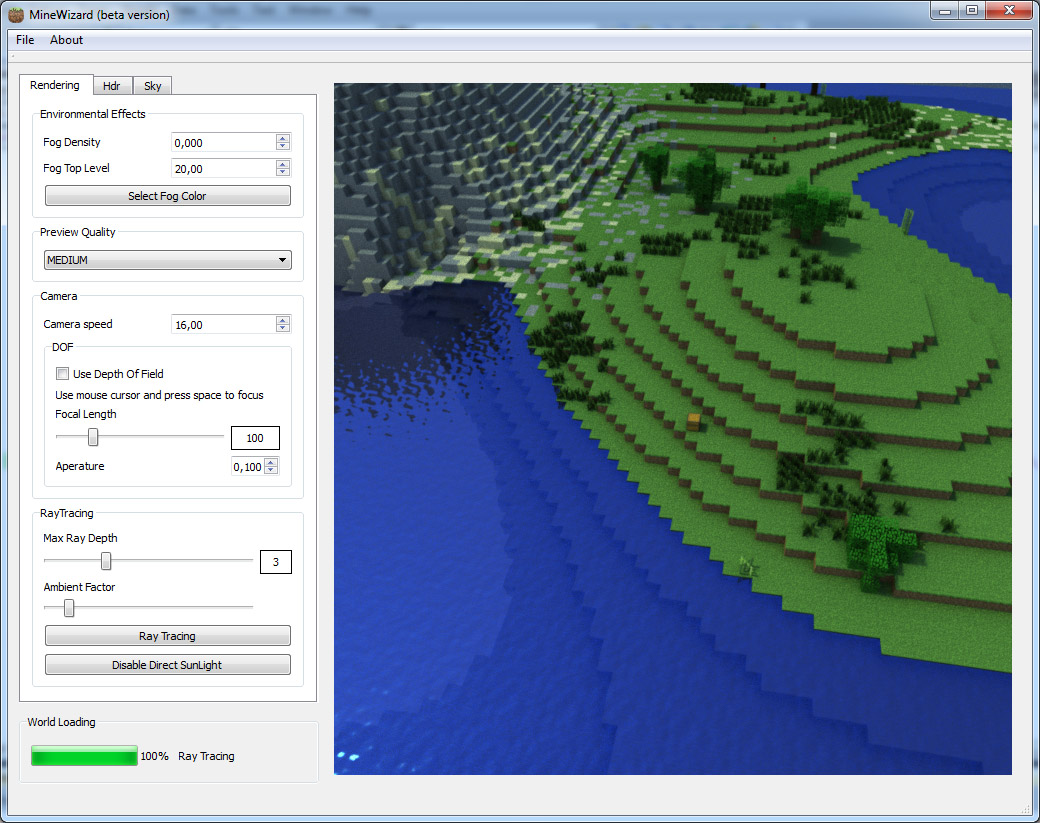The height and width of the screenshot is (823, 1040).
Task: Click the Ray Tracing button
Action: (167, 635)
